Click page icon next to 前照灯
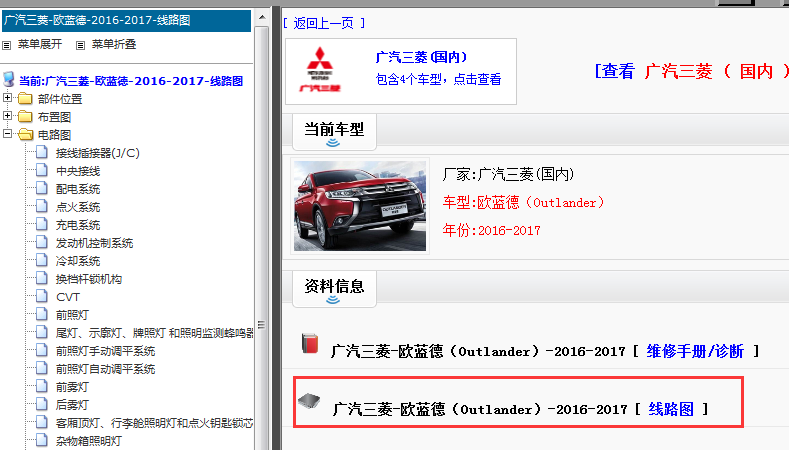The width and height of the screenshot is (789, 450). [x=42, y=314]
